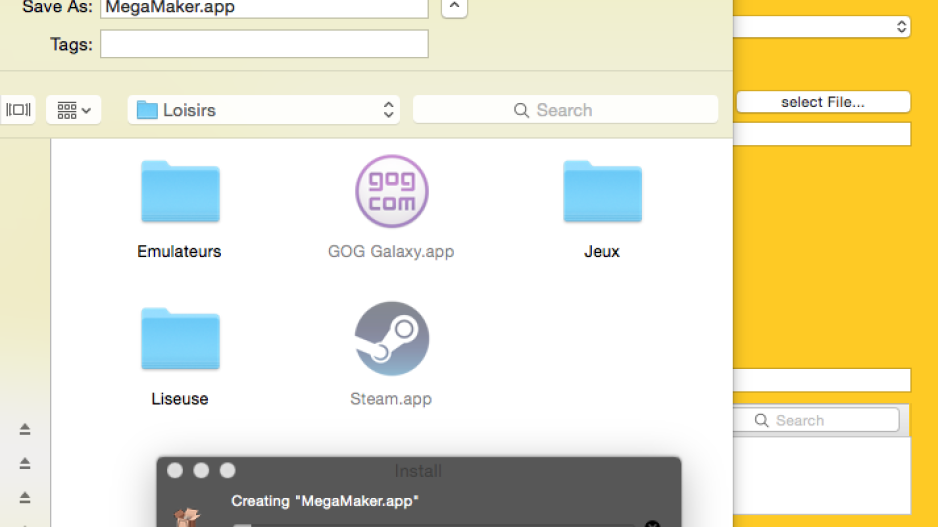Image resolution: width=938 pixels, height=527 pixels.
Task: Click the list box below yellow window search
Action: tap(822, 475)
